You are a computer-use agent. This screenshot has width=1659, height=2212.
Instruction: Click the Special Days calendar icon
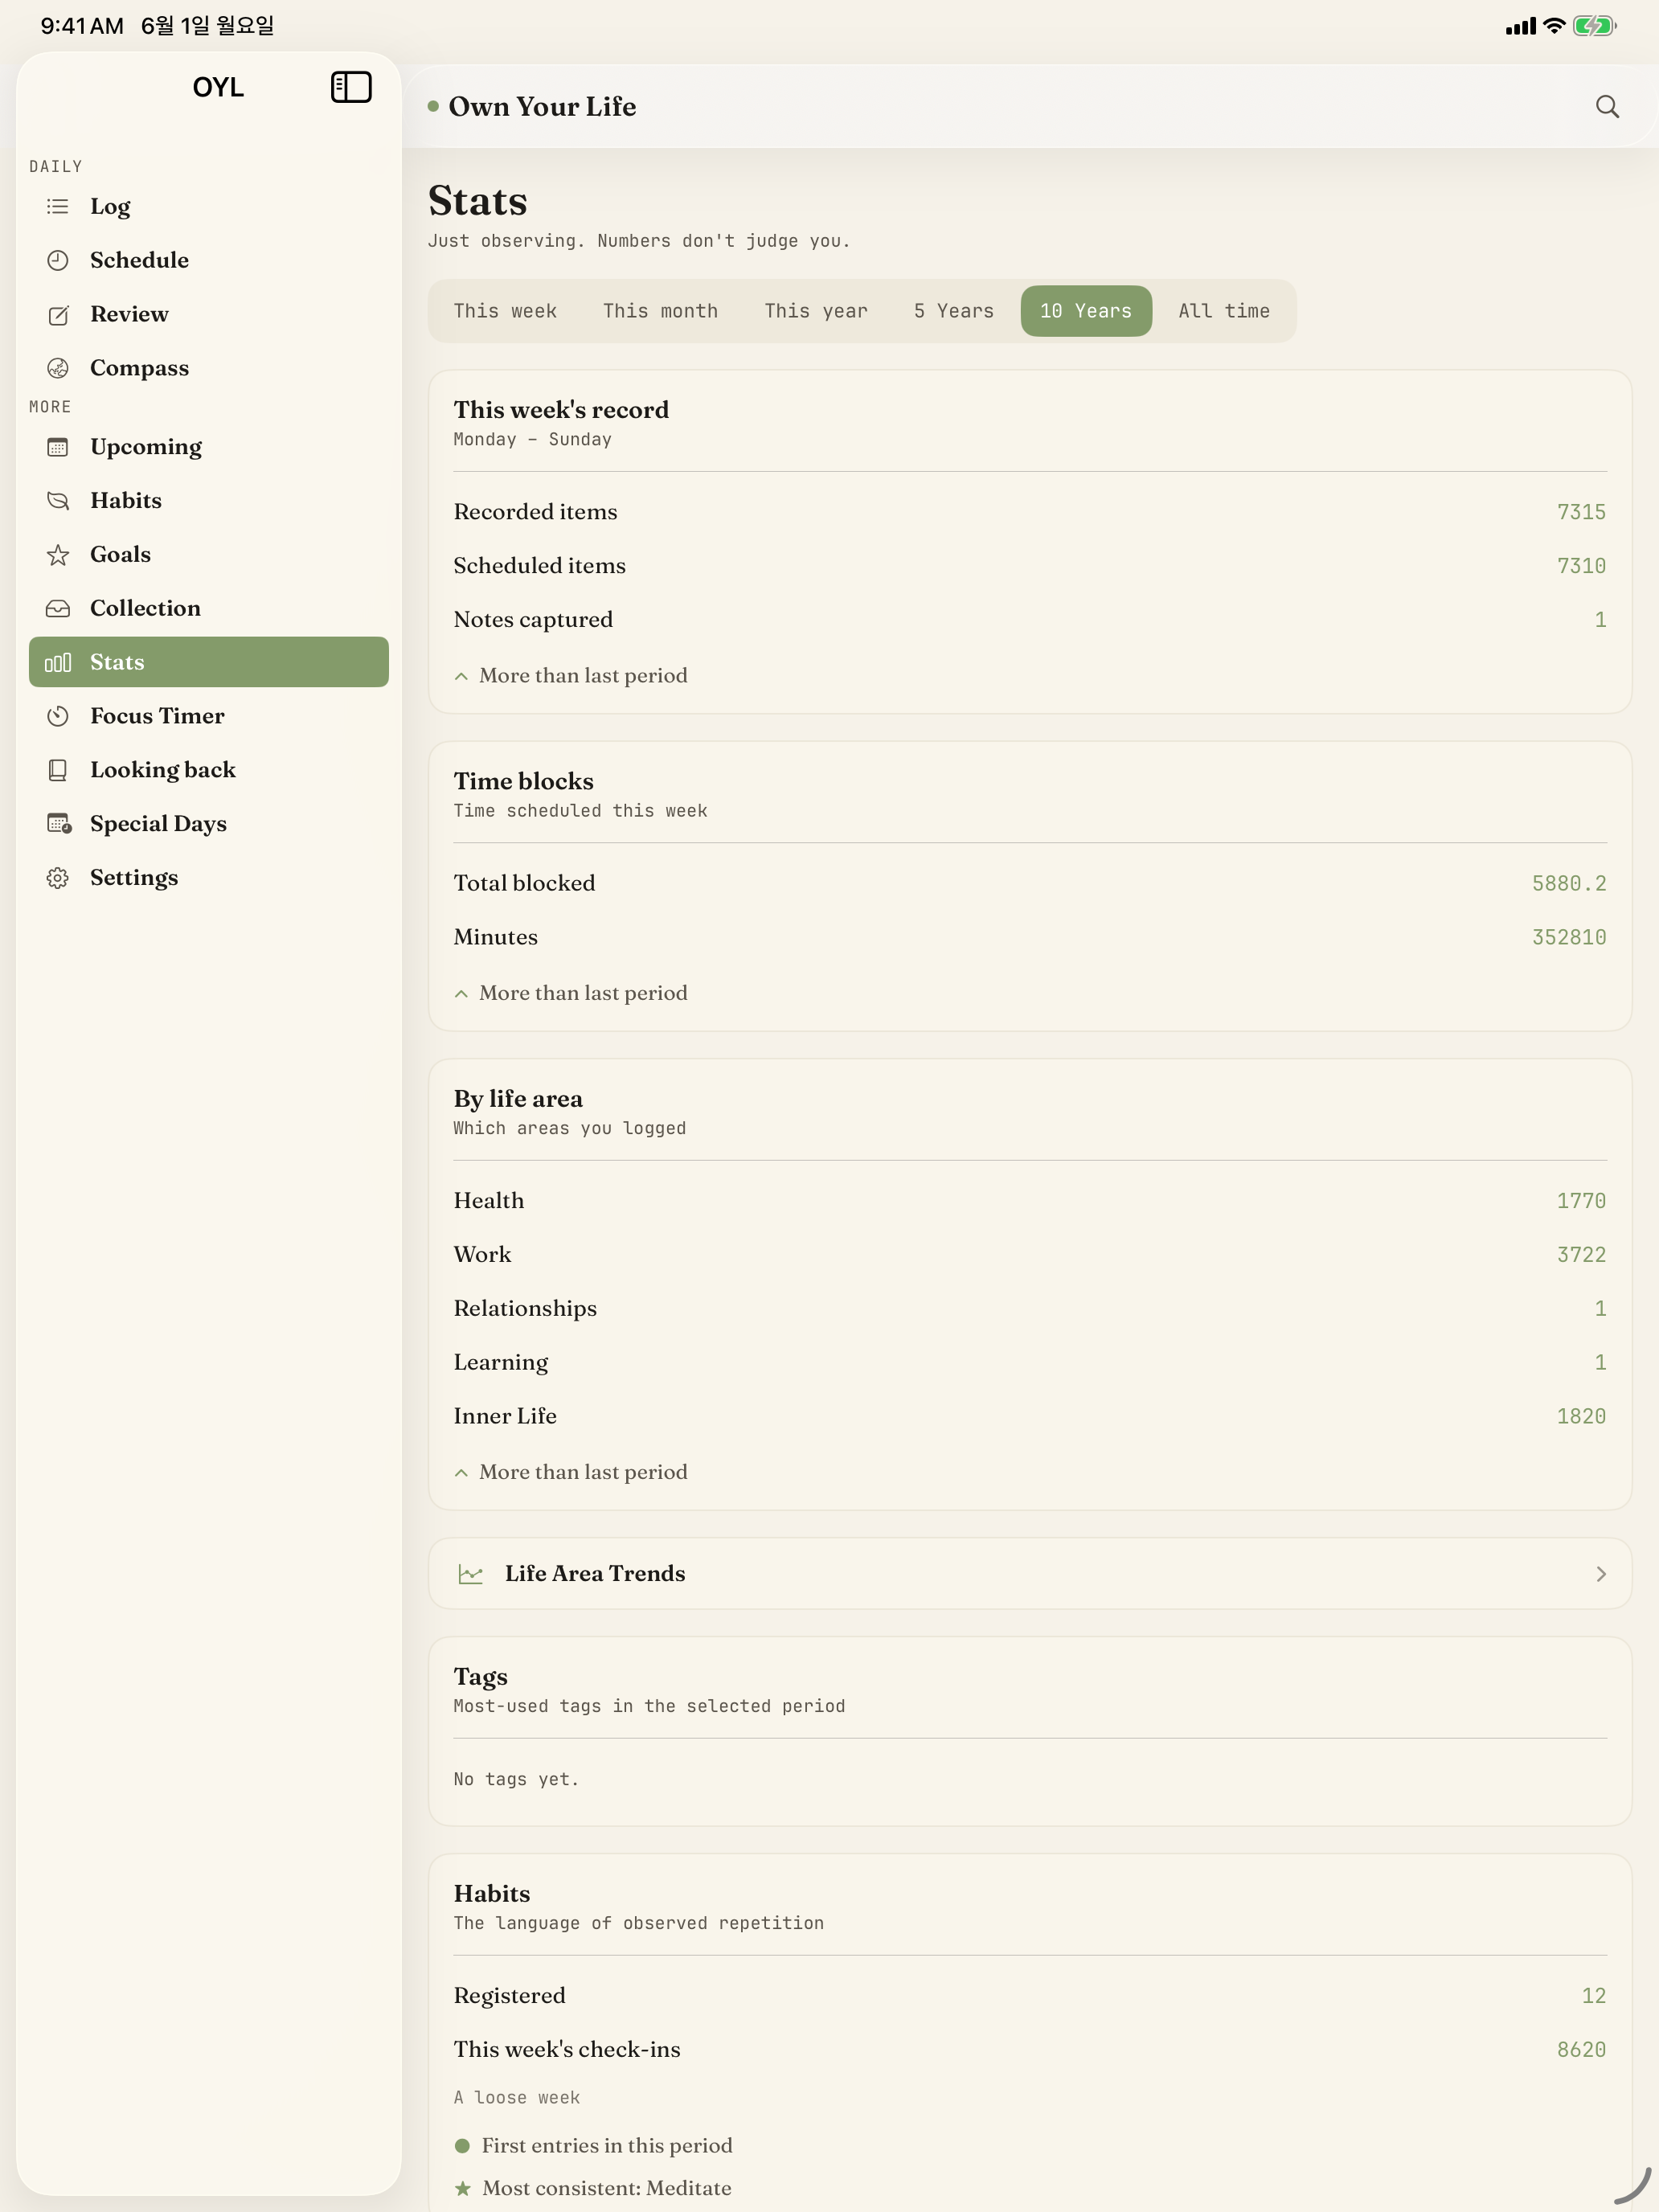click(59, 824)
